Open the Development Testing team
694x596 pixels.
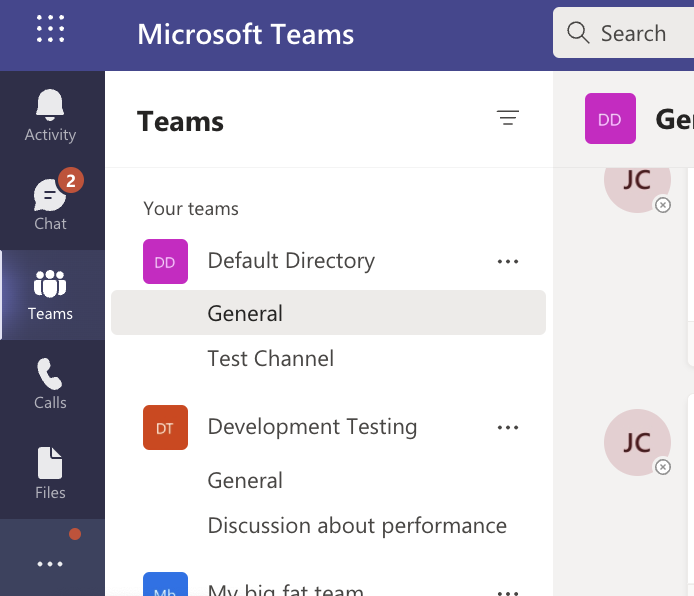(312, 427)
